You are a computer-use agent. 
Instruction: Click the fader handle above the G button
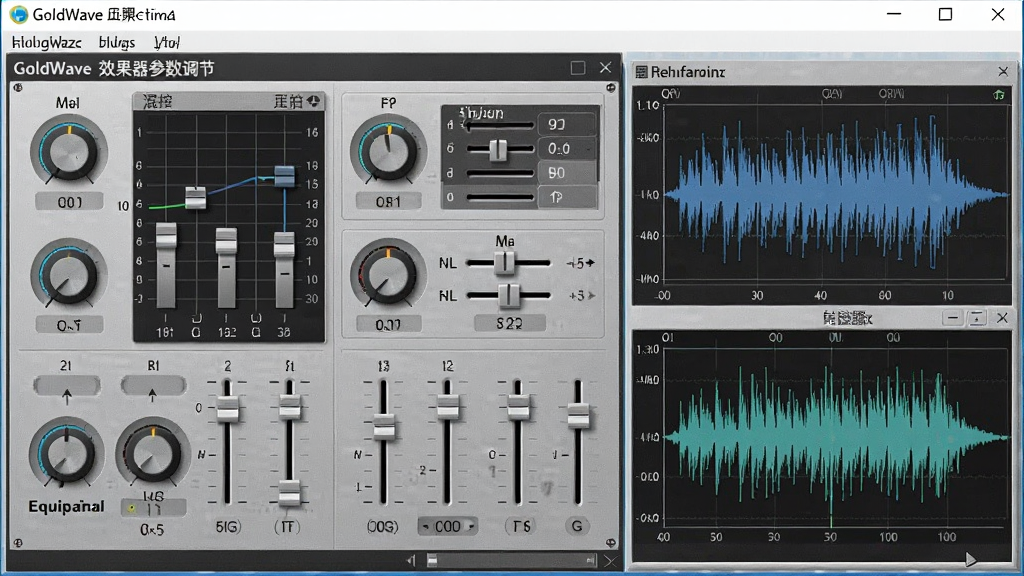click(x=578, y=416)
